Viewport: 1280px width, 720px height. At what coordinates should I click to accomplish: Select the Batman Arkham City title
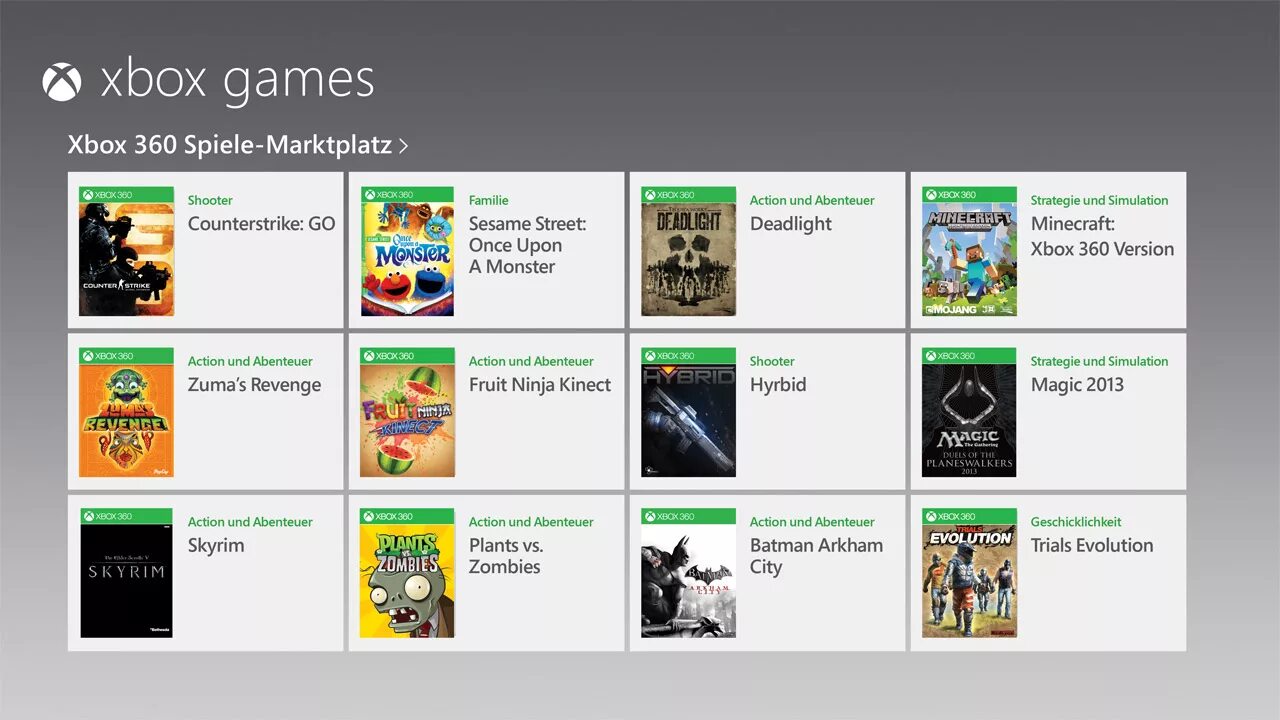[x=816, y=556]
